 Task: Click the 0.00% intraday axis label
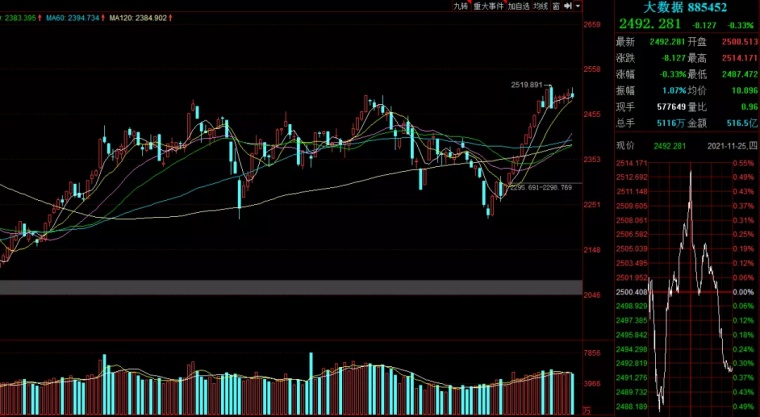pos(743,292)
